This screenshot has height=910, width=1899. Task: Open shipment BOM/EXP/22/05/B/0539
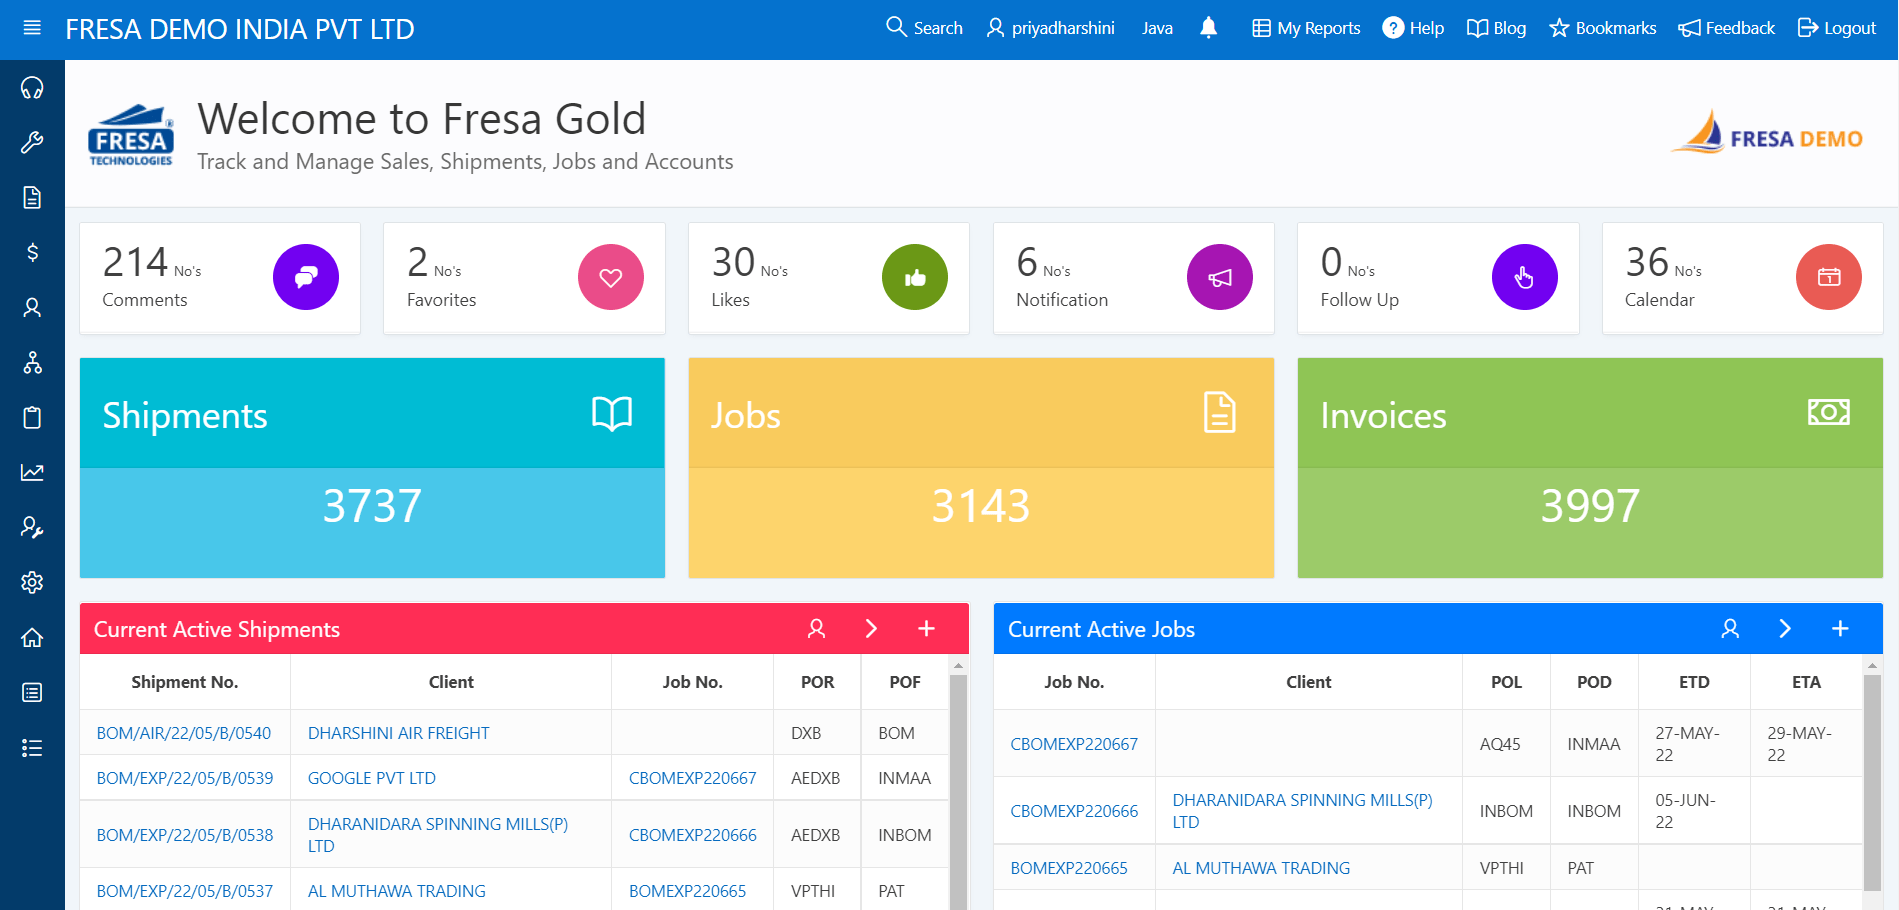coord(185,778)
